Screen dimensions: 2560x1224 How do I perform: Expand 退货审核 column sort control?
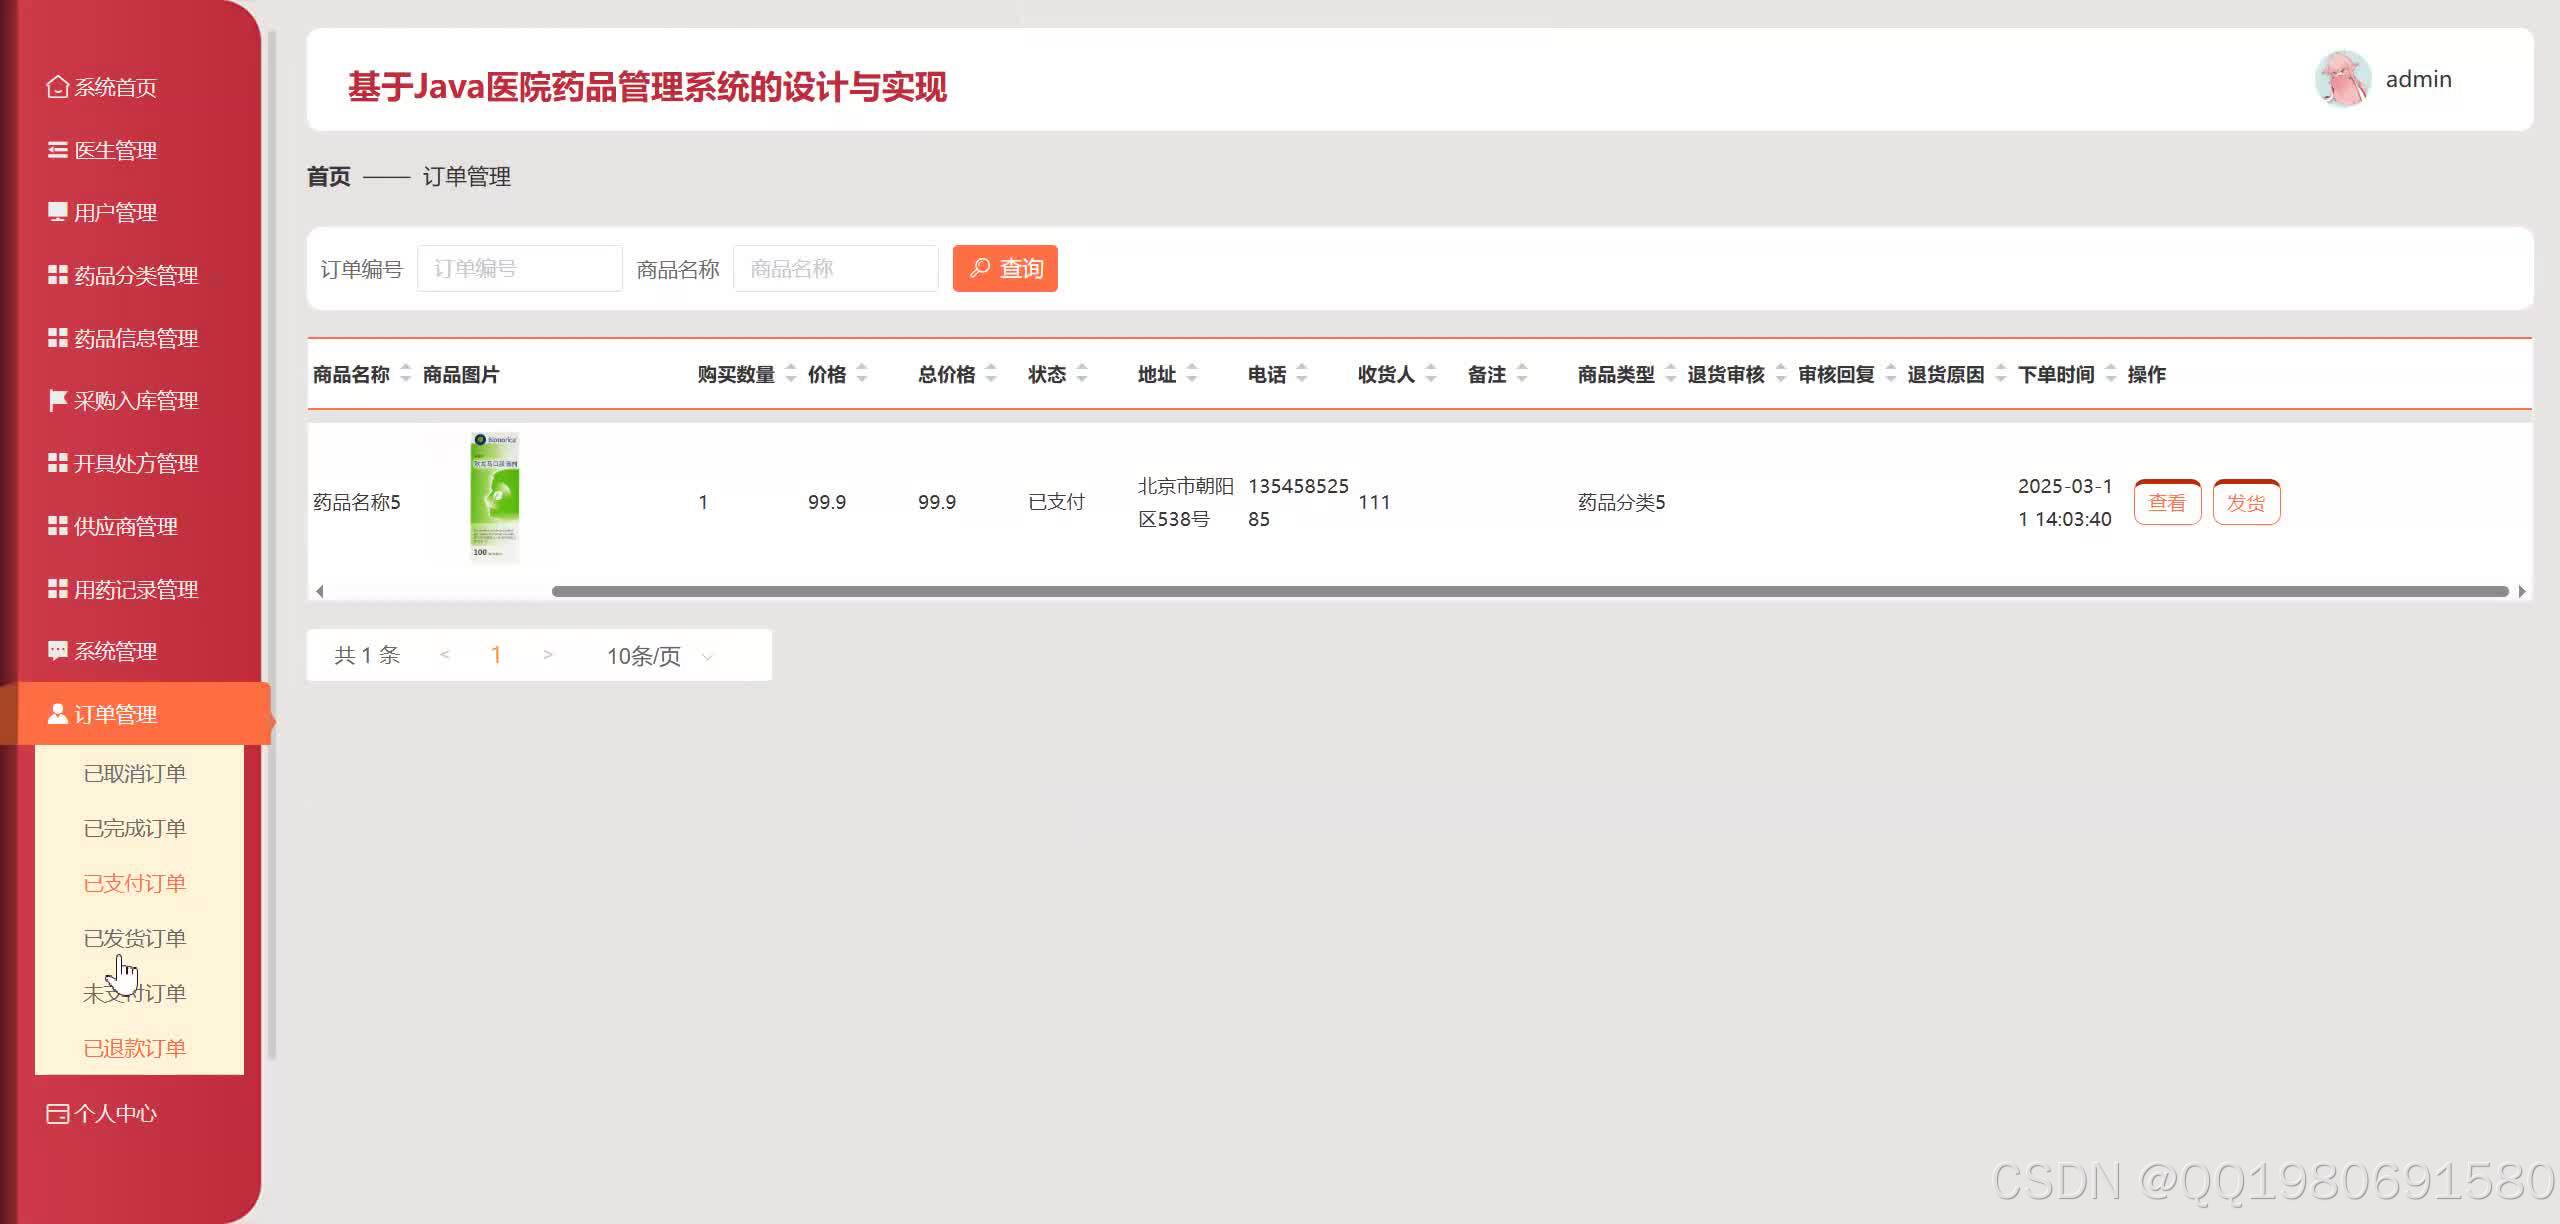tap(1781, 374)
